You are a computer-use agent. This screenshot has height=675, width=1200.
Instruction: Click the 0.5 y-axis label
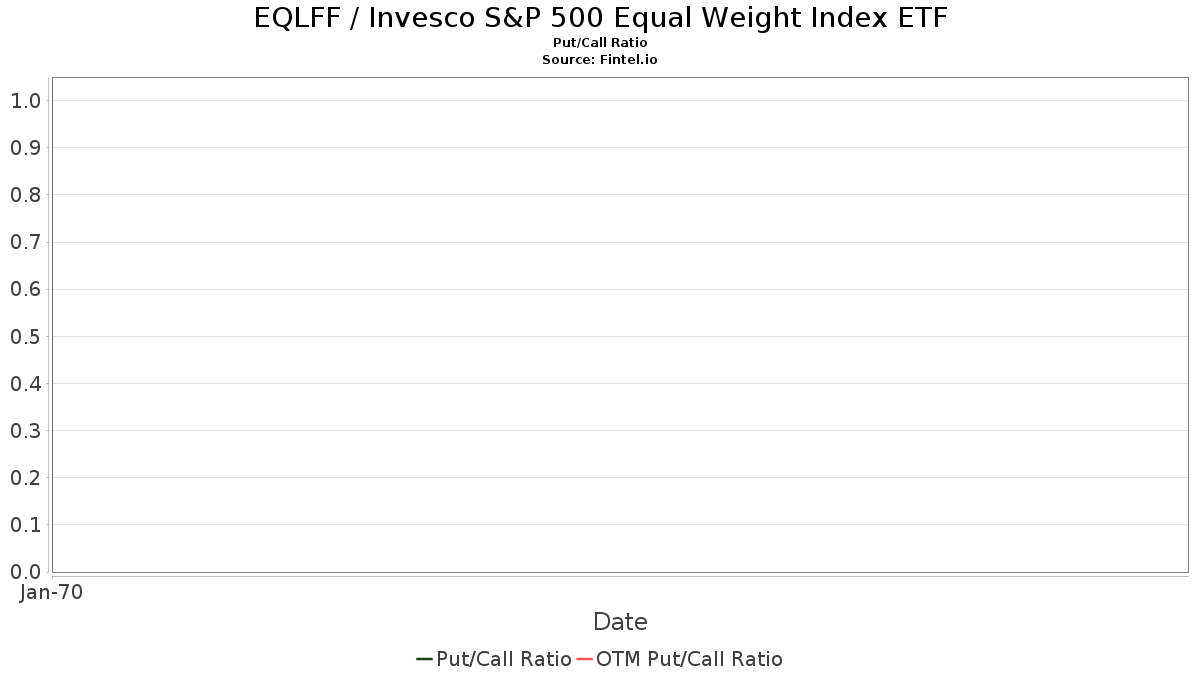click(25, 336)
